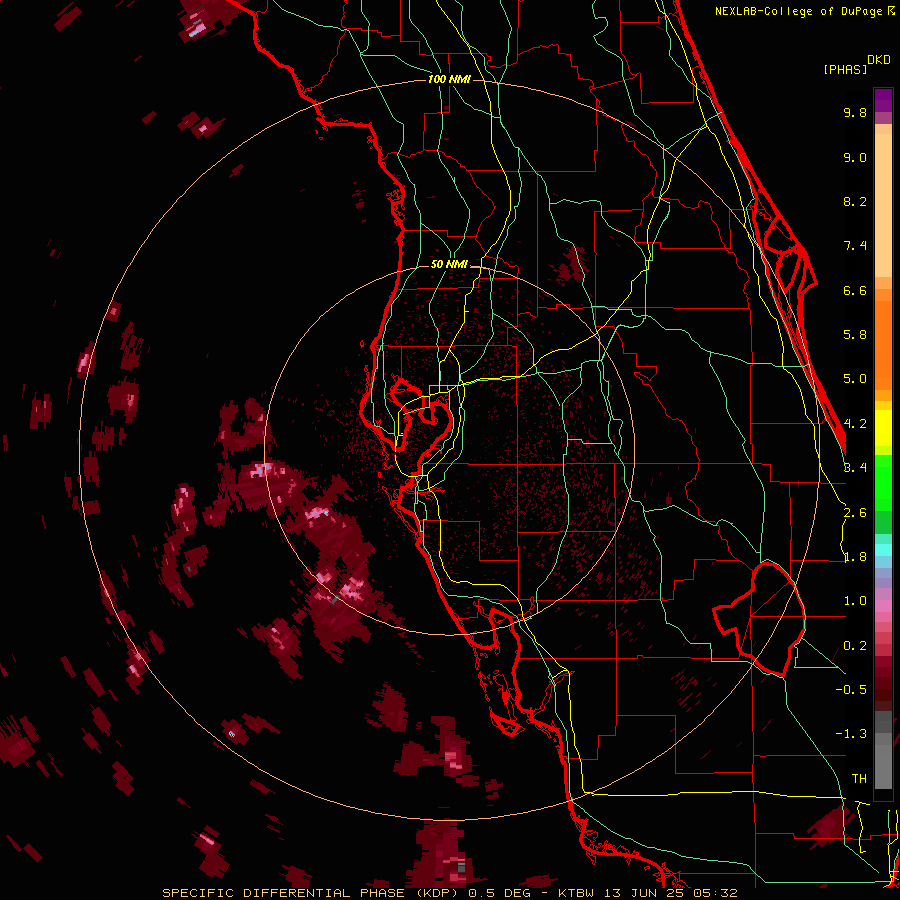Image resolution: width=900 pixels, height=900 pixels.
Task: Select the 4.2 scale value
Action: click(855, 424)
